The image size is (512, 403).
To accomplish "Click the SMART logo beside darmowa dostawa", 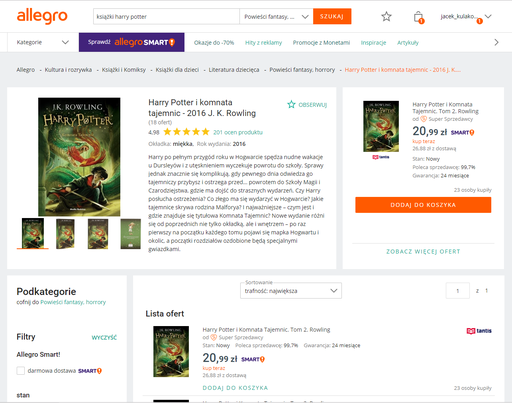I will (x=90, y=371).
